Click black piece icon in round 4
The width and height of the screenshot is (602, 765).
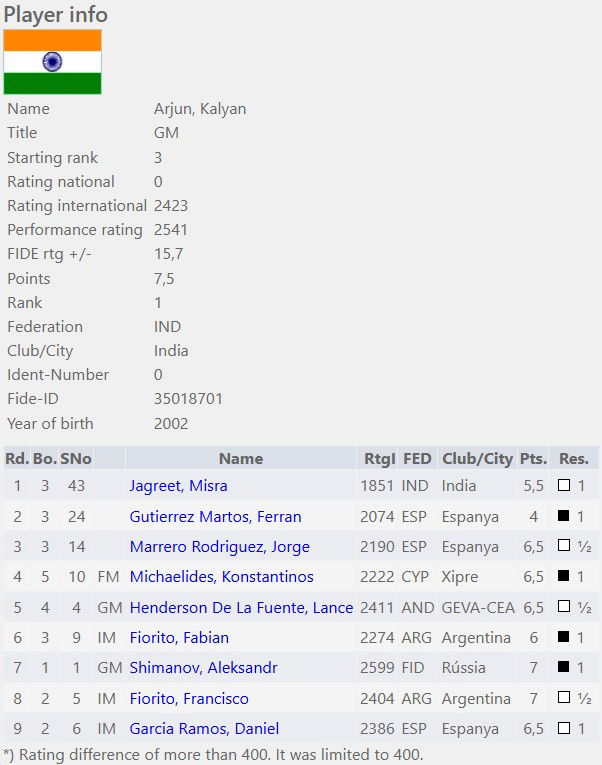click(563, 576)
